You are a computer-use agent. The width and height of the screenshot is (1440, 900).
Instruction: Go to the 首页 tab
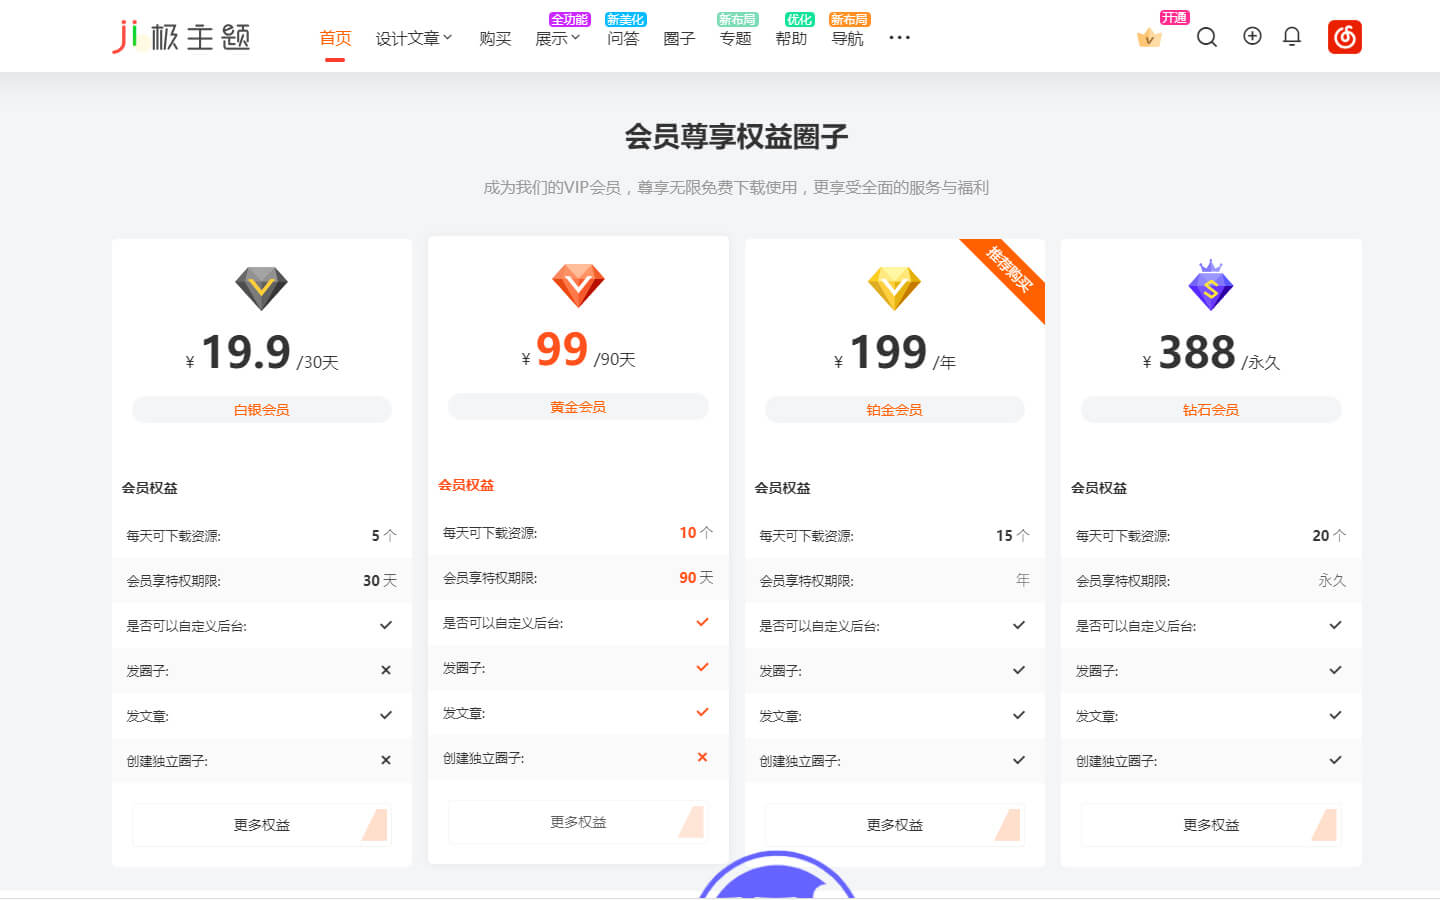[x=335, y=38]
